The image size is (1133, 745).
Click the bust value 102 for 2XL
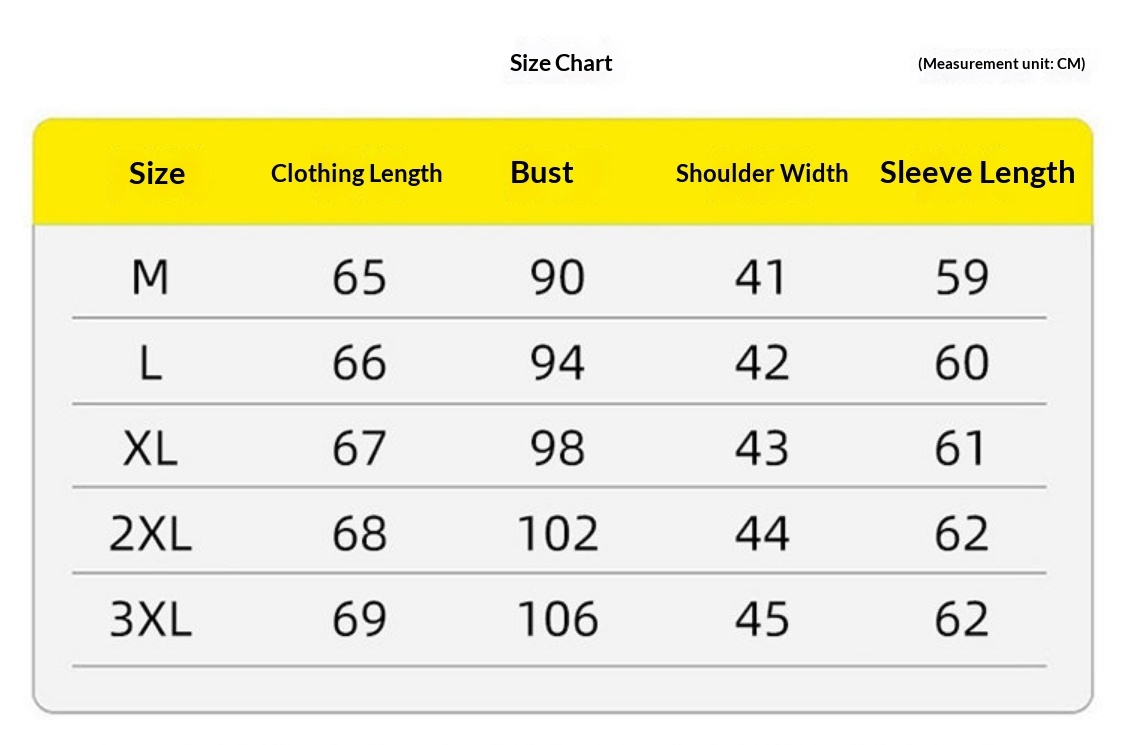coord(558,533)
